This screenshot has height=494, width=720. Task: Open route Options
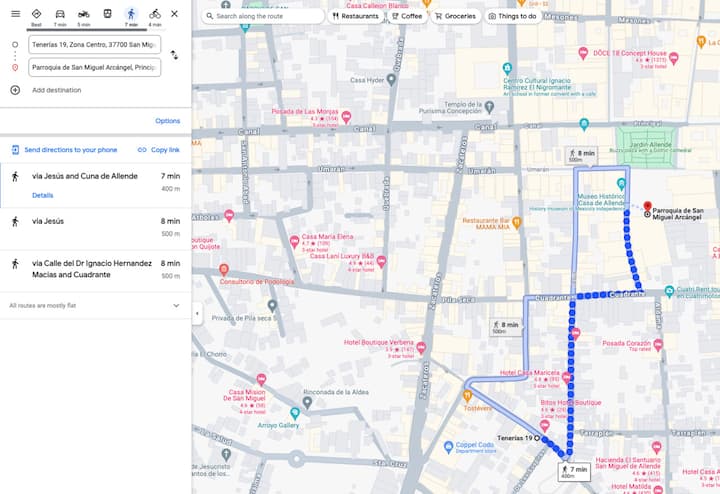coord(167,121)
